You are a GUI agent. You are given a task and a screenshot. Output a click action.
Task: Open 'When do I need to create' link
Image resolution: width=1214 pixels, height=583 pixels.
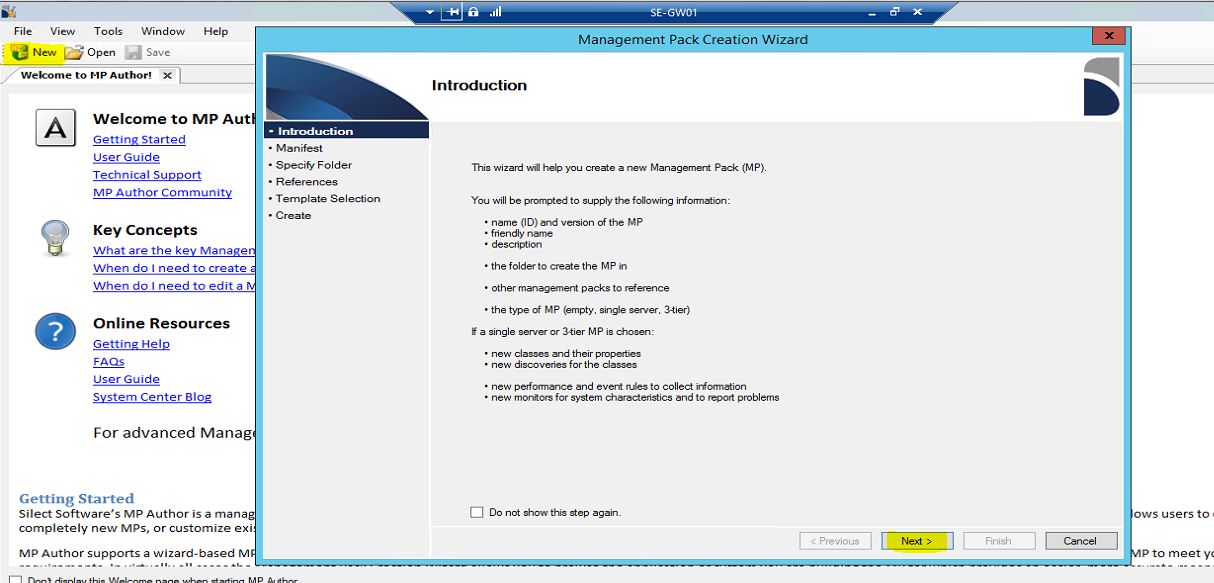pos(174,268)
